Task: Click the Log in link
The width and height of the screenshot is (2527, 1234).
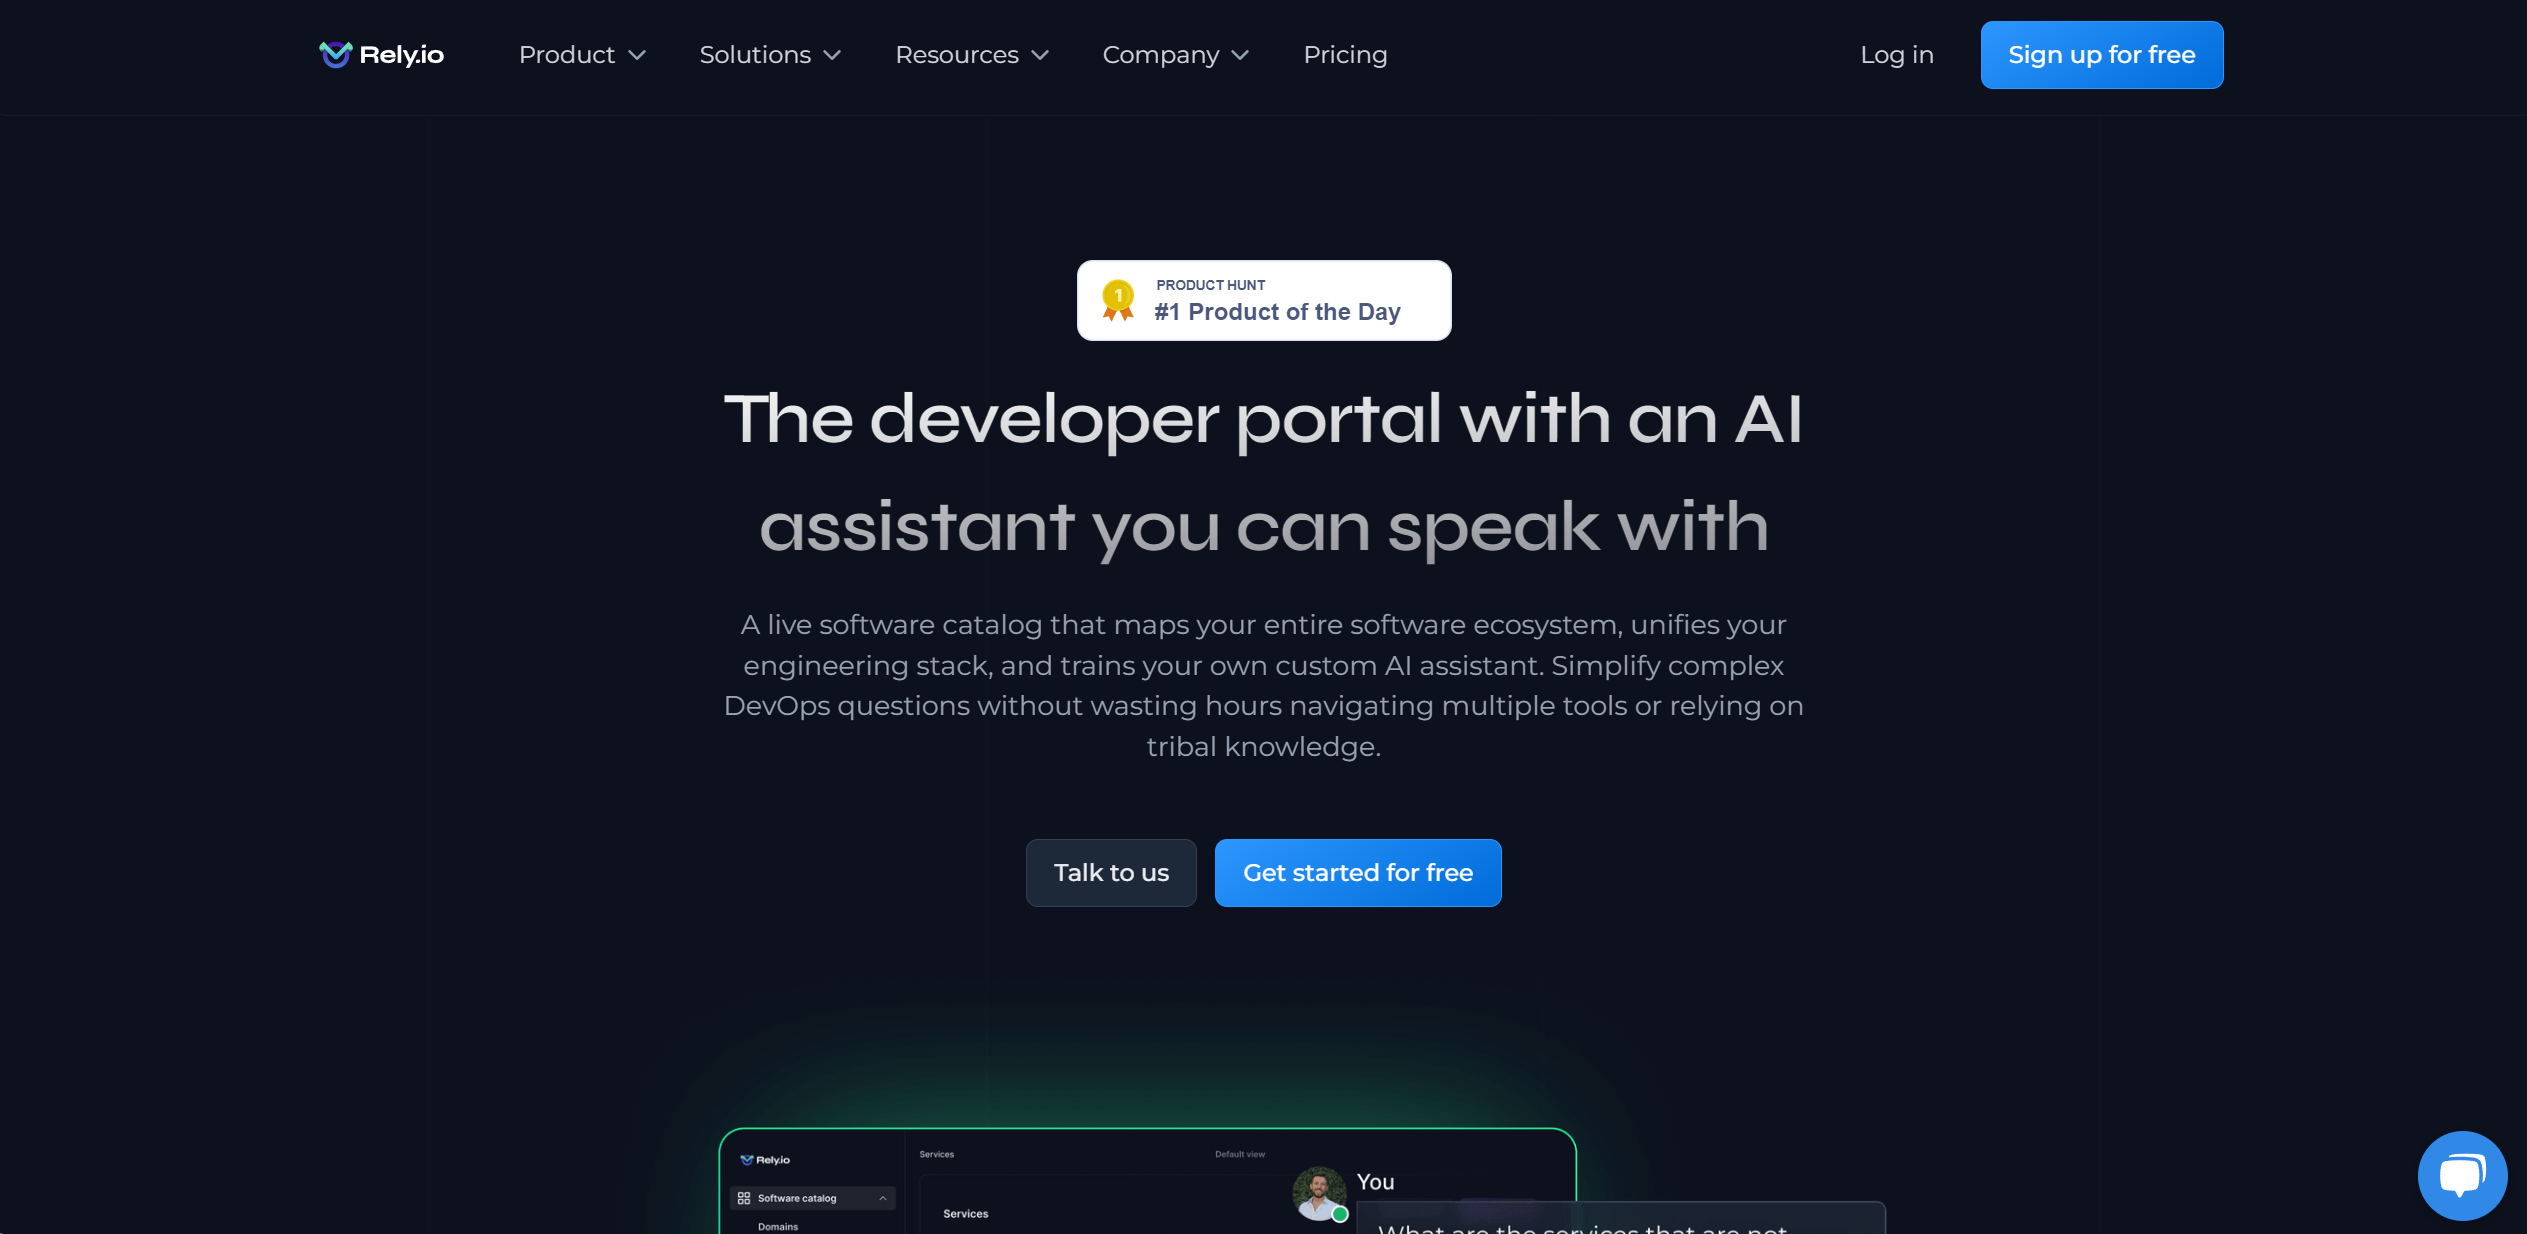Action: coord(1897,55)
